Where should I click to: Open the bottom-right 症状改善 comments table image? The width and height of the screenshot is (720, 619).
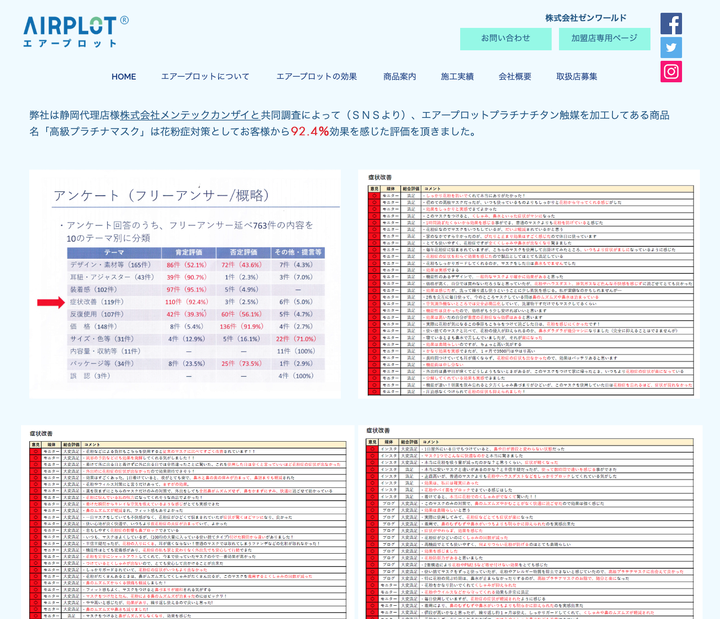(531, 522)
